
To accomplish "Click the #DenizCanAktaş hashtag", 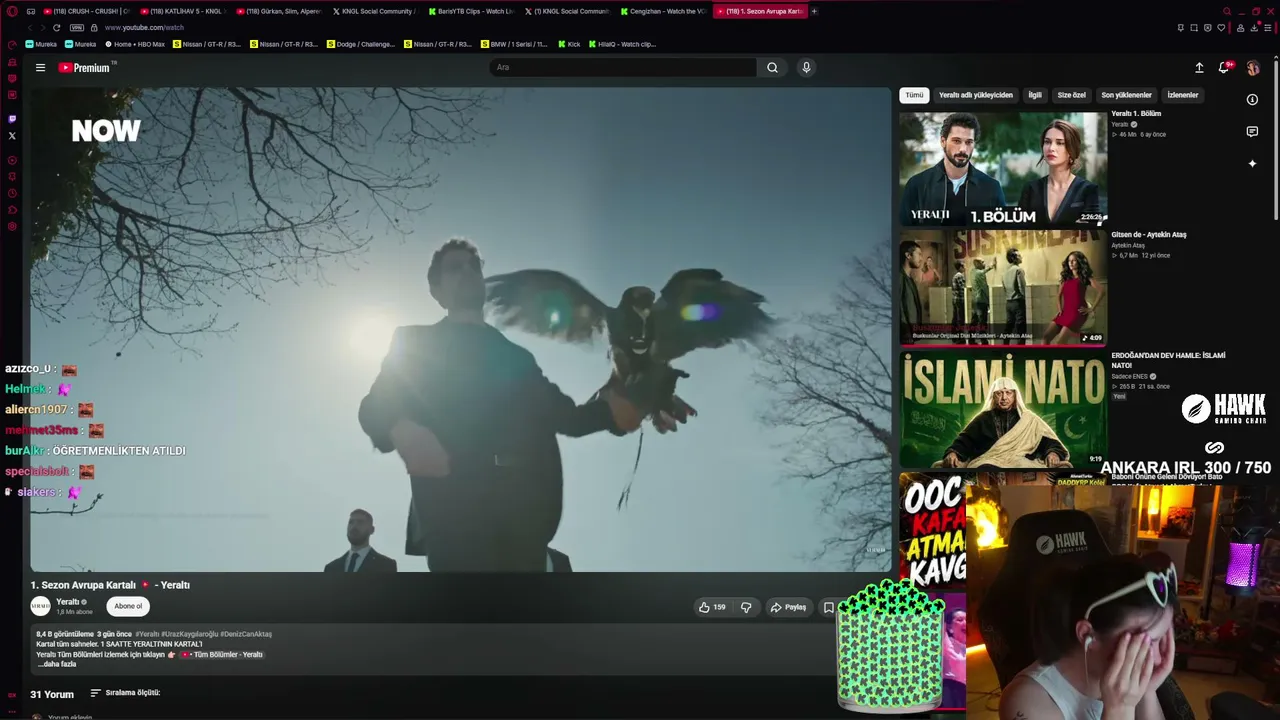I will point(246,634).
